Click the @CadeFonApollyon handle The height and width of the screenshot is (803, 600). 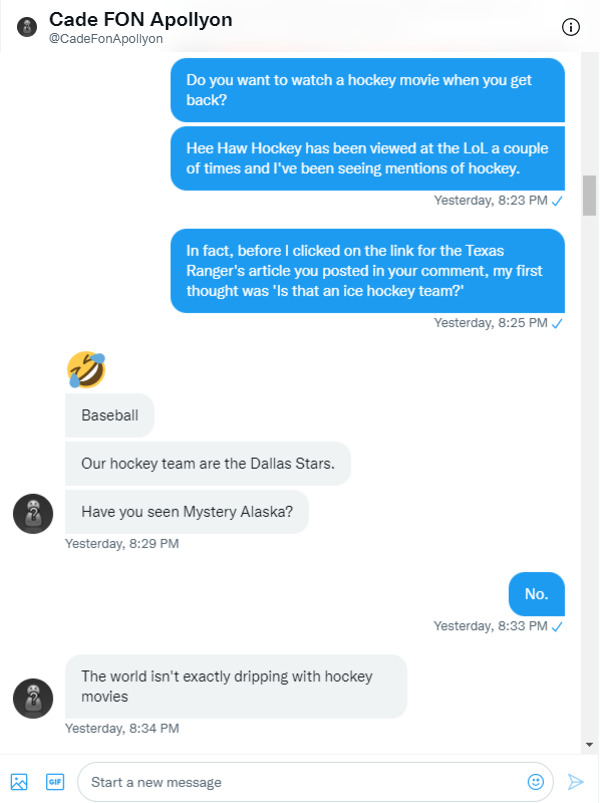click(x=105, y=39)
